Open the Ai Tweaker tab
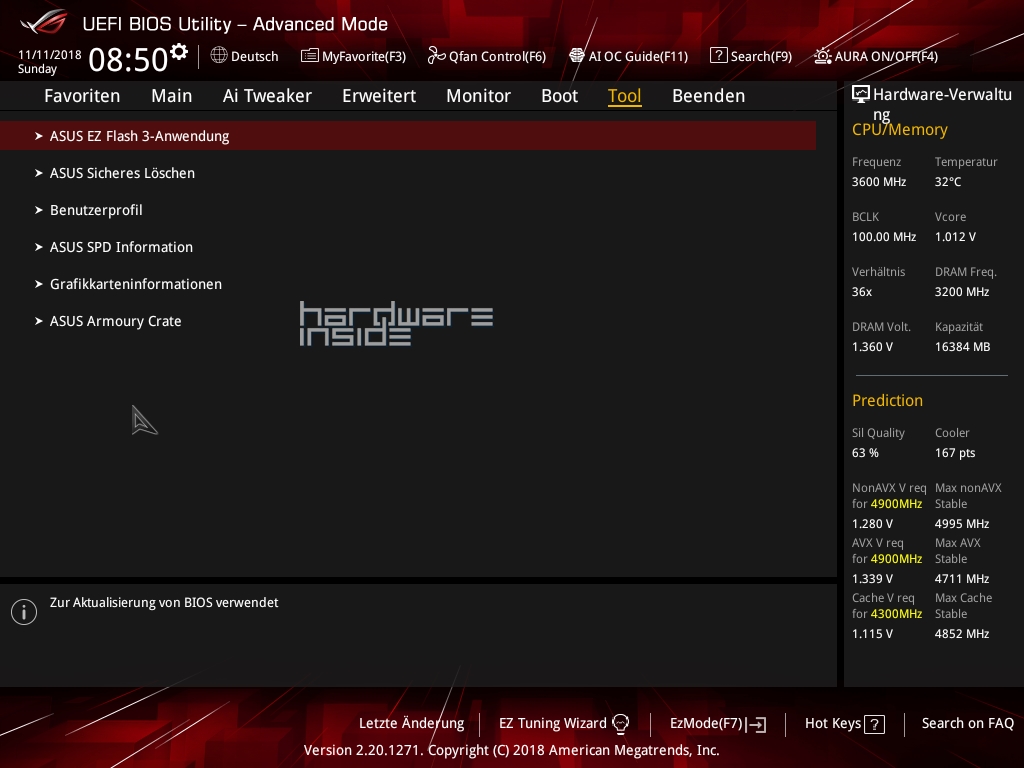 click(x=267, y=96)
